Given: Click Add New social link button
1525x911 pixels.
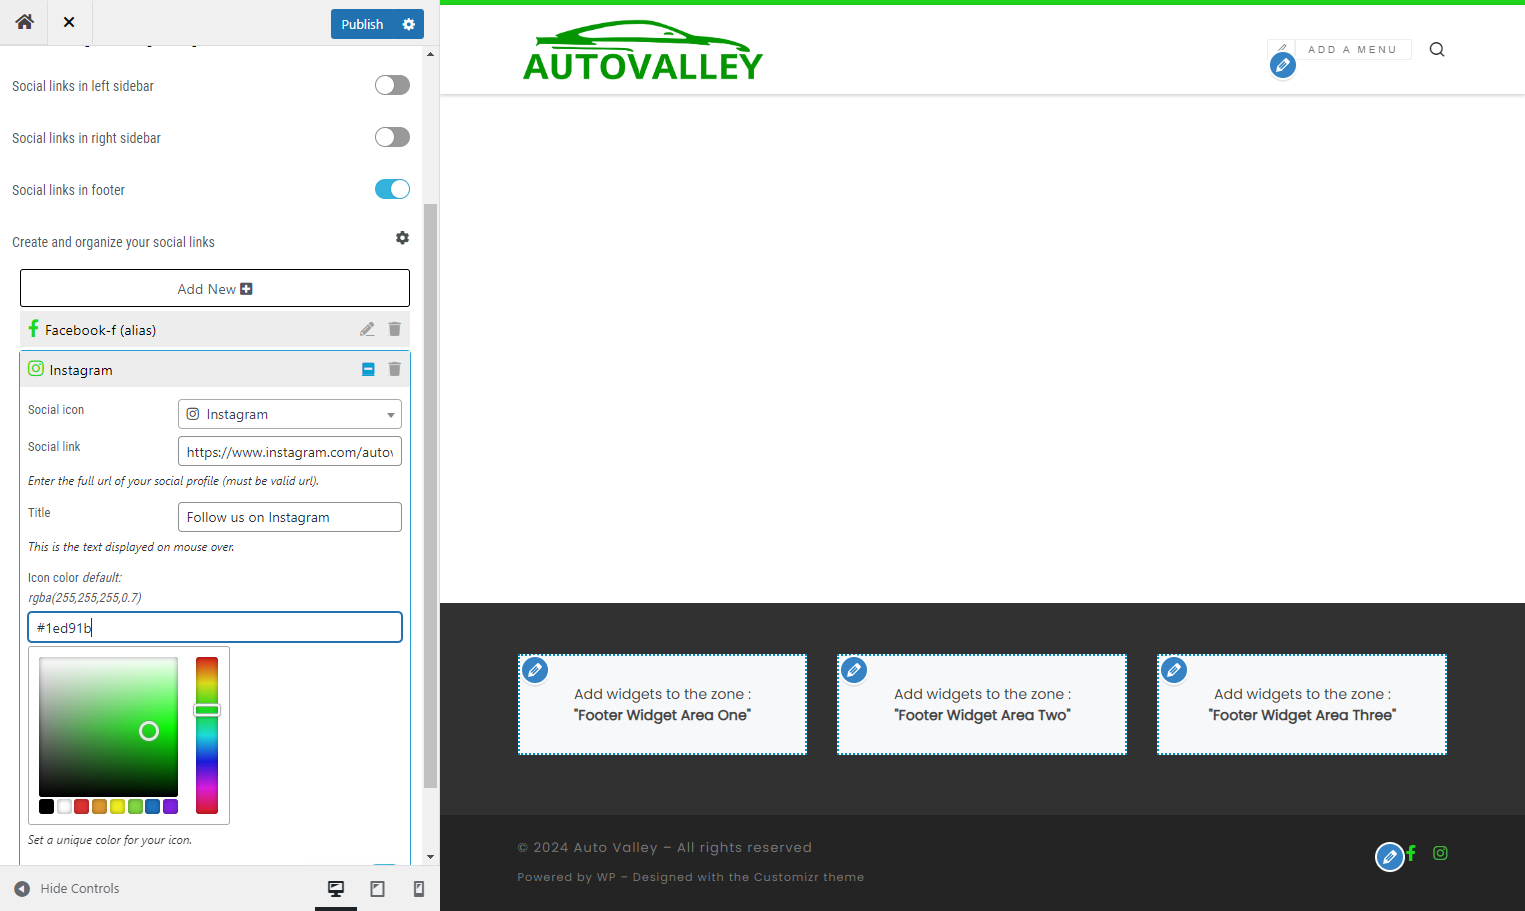Looking at the screenshot, I should [x=215, y=288].
